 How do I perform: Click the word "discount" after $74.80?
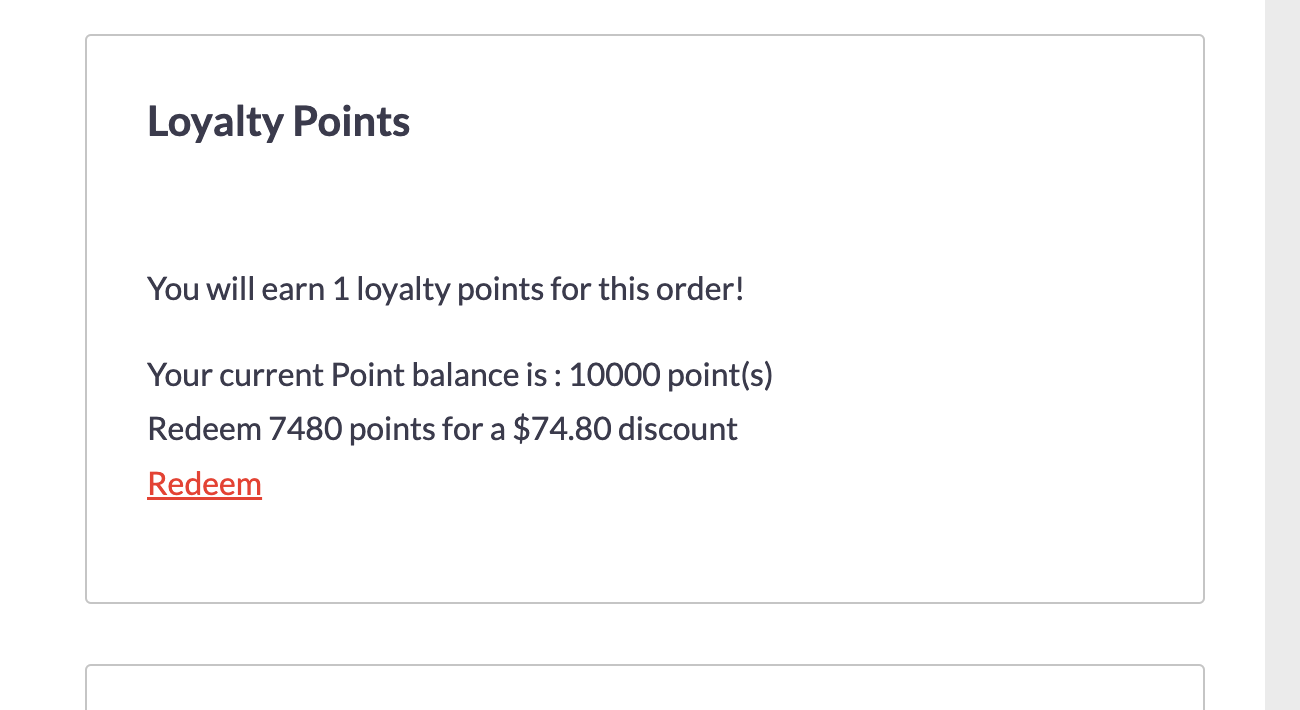click(x=678, y=429)
